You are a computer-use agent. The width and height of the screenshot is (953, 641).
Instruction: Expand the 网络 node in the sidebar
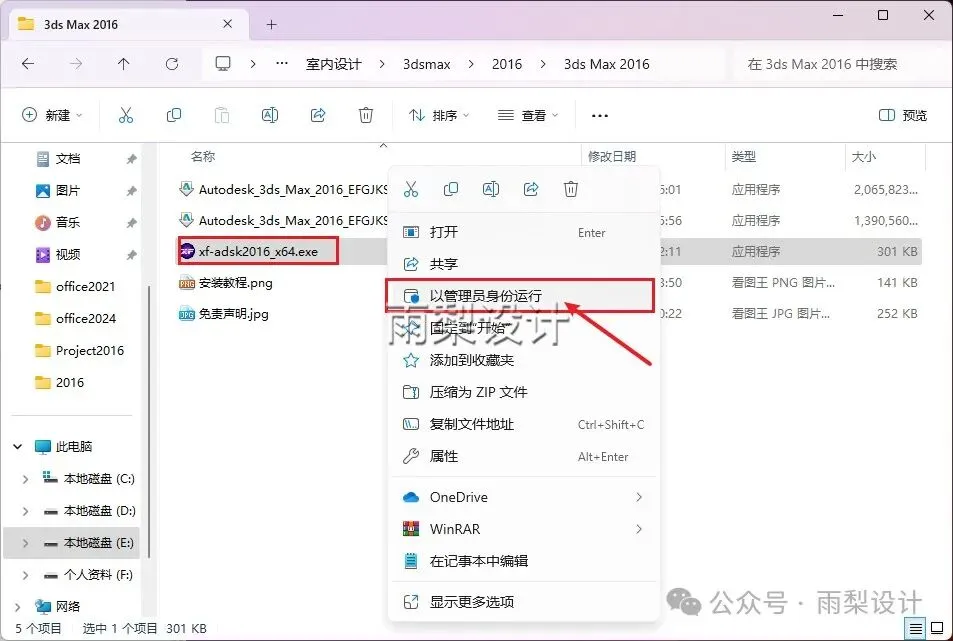coord(18,606)
